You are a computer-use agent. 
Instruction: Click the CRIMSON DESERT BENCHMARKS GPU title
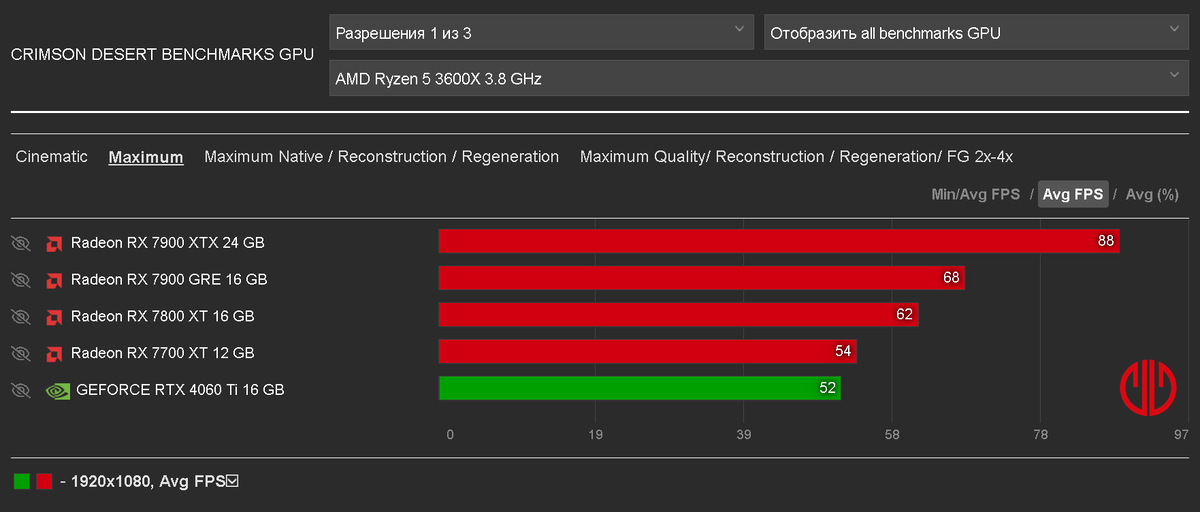[162, 55]
